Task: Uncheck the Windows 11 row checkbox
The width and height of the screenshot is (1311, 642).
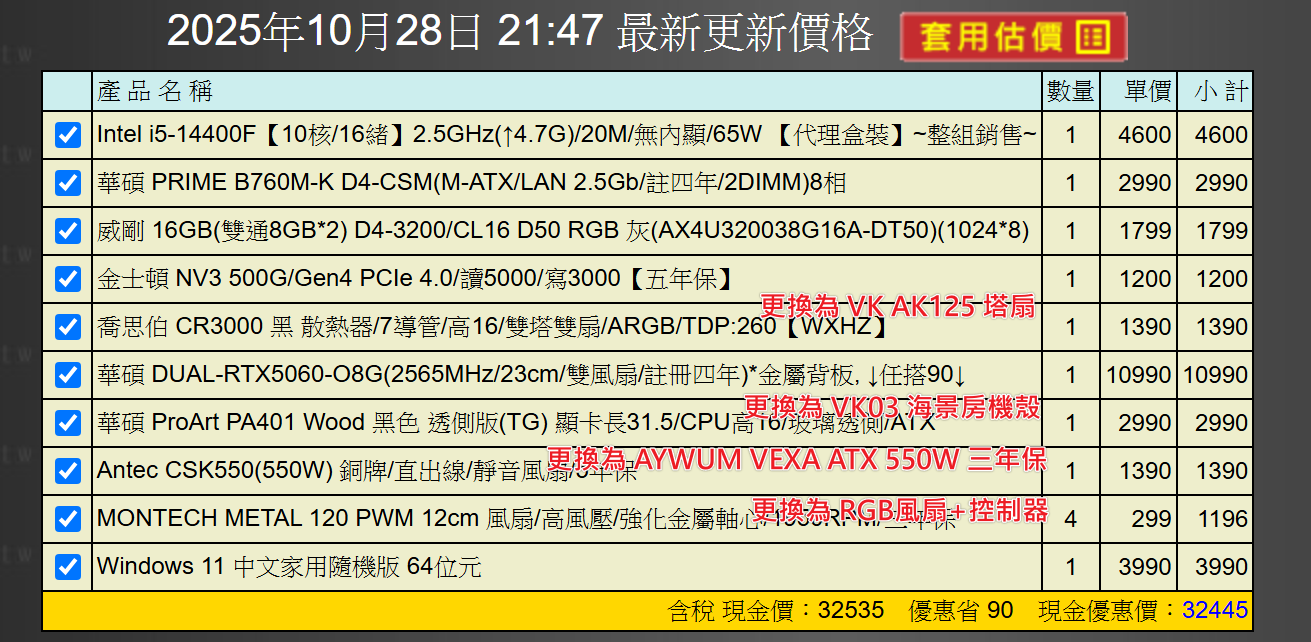Action: click(x=67, y=567)
